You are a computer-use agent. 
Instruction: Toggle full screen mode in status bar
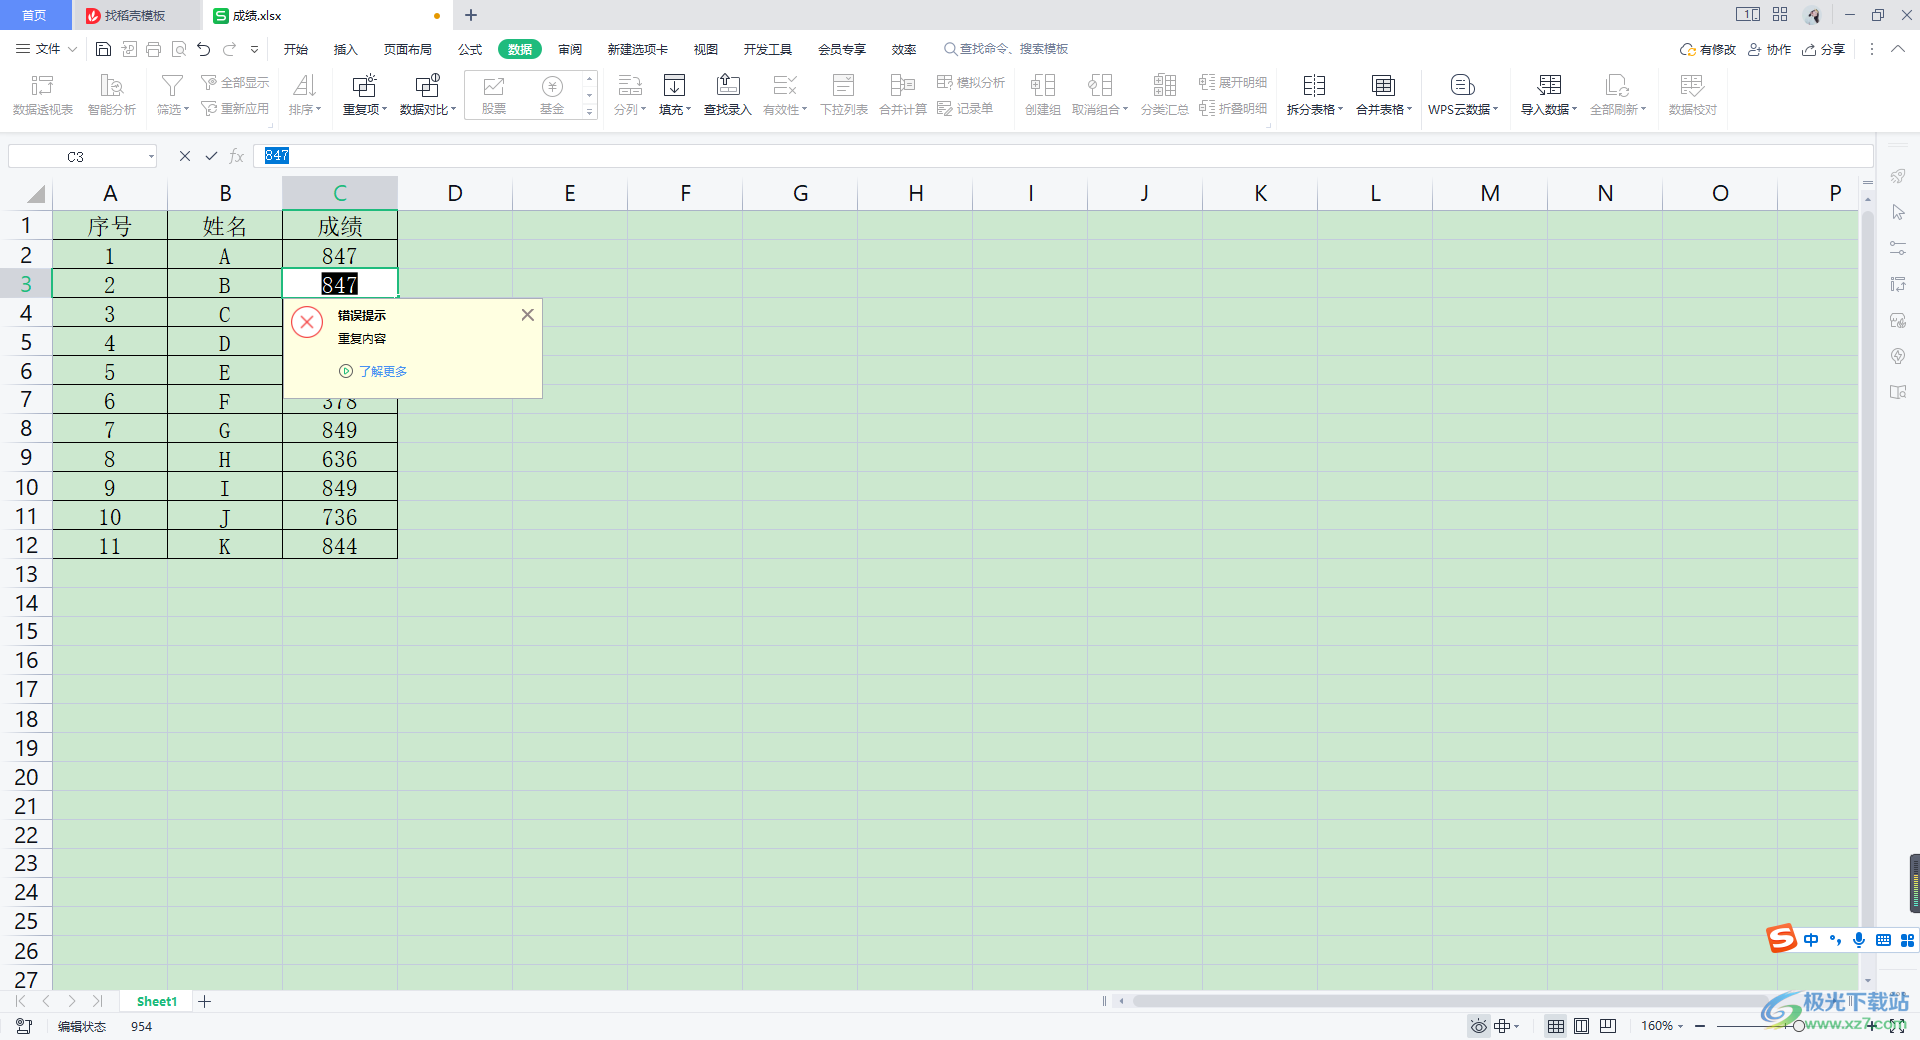point(1897,1026)
